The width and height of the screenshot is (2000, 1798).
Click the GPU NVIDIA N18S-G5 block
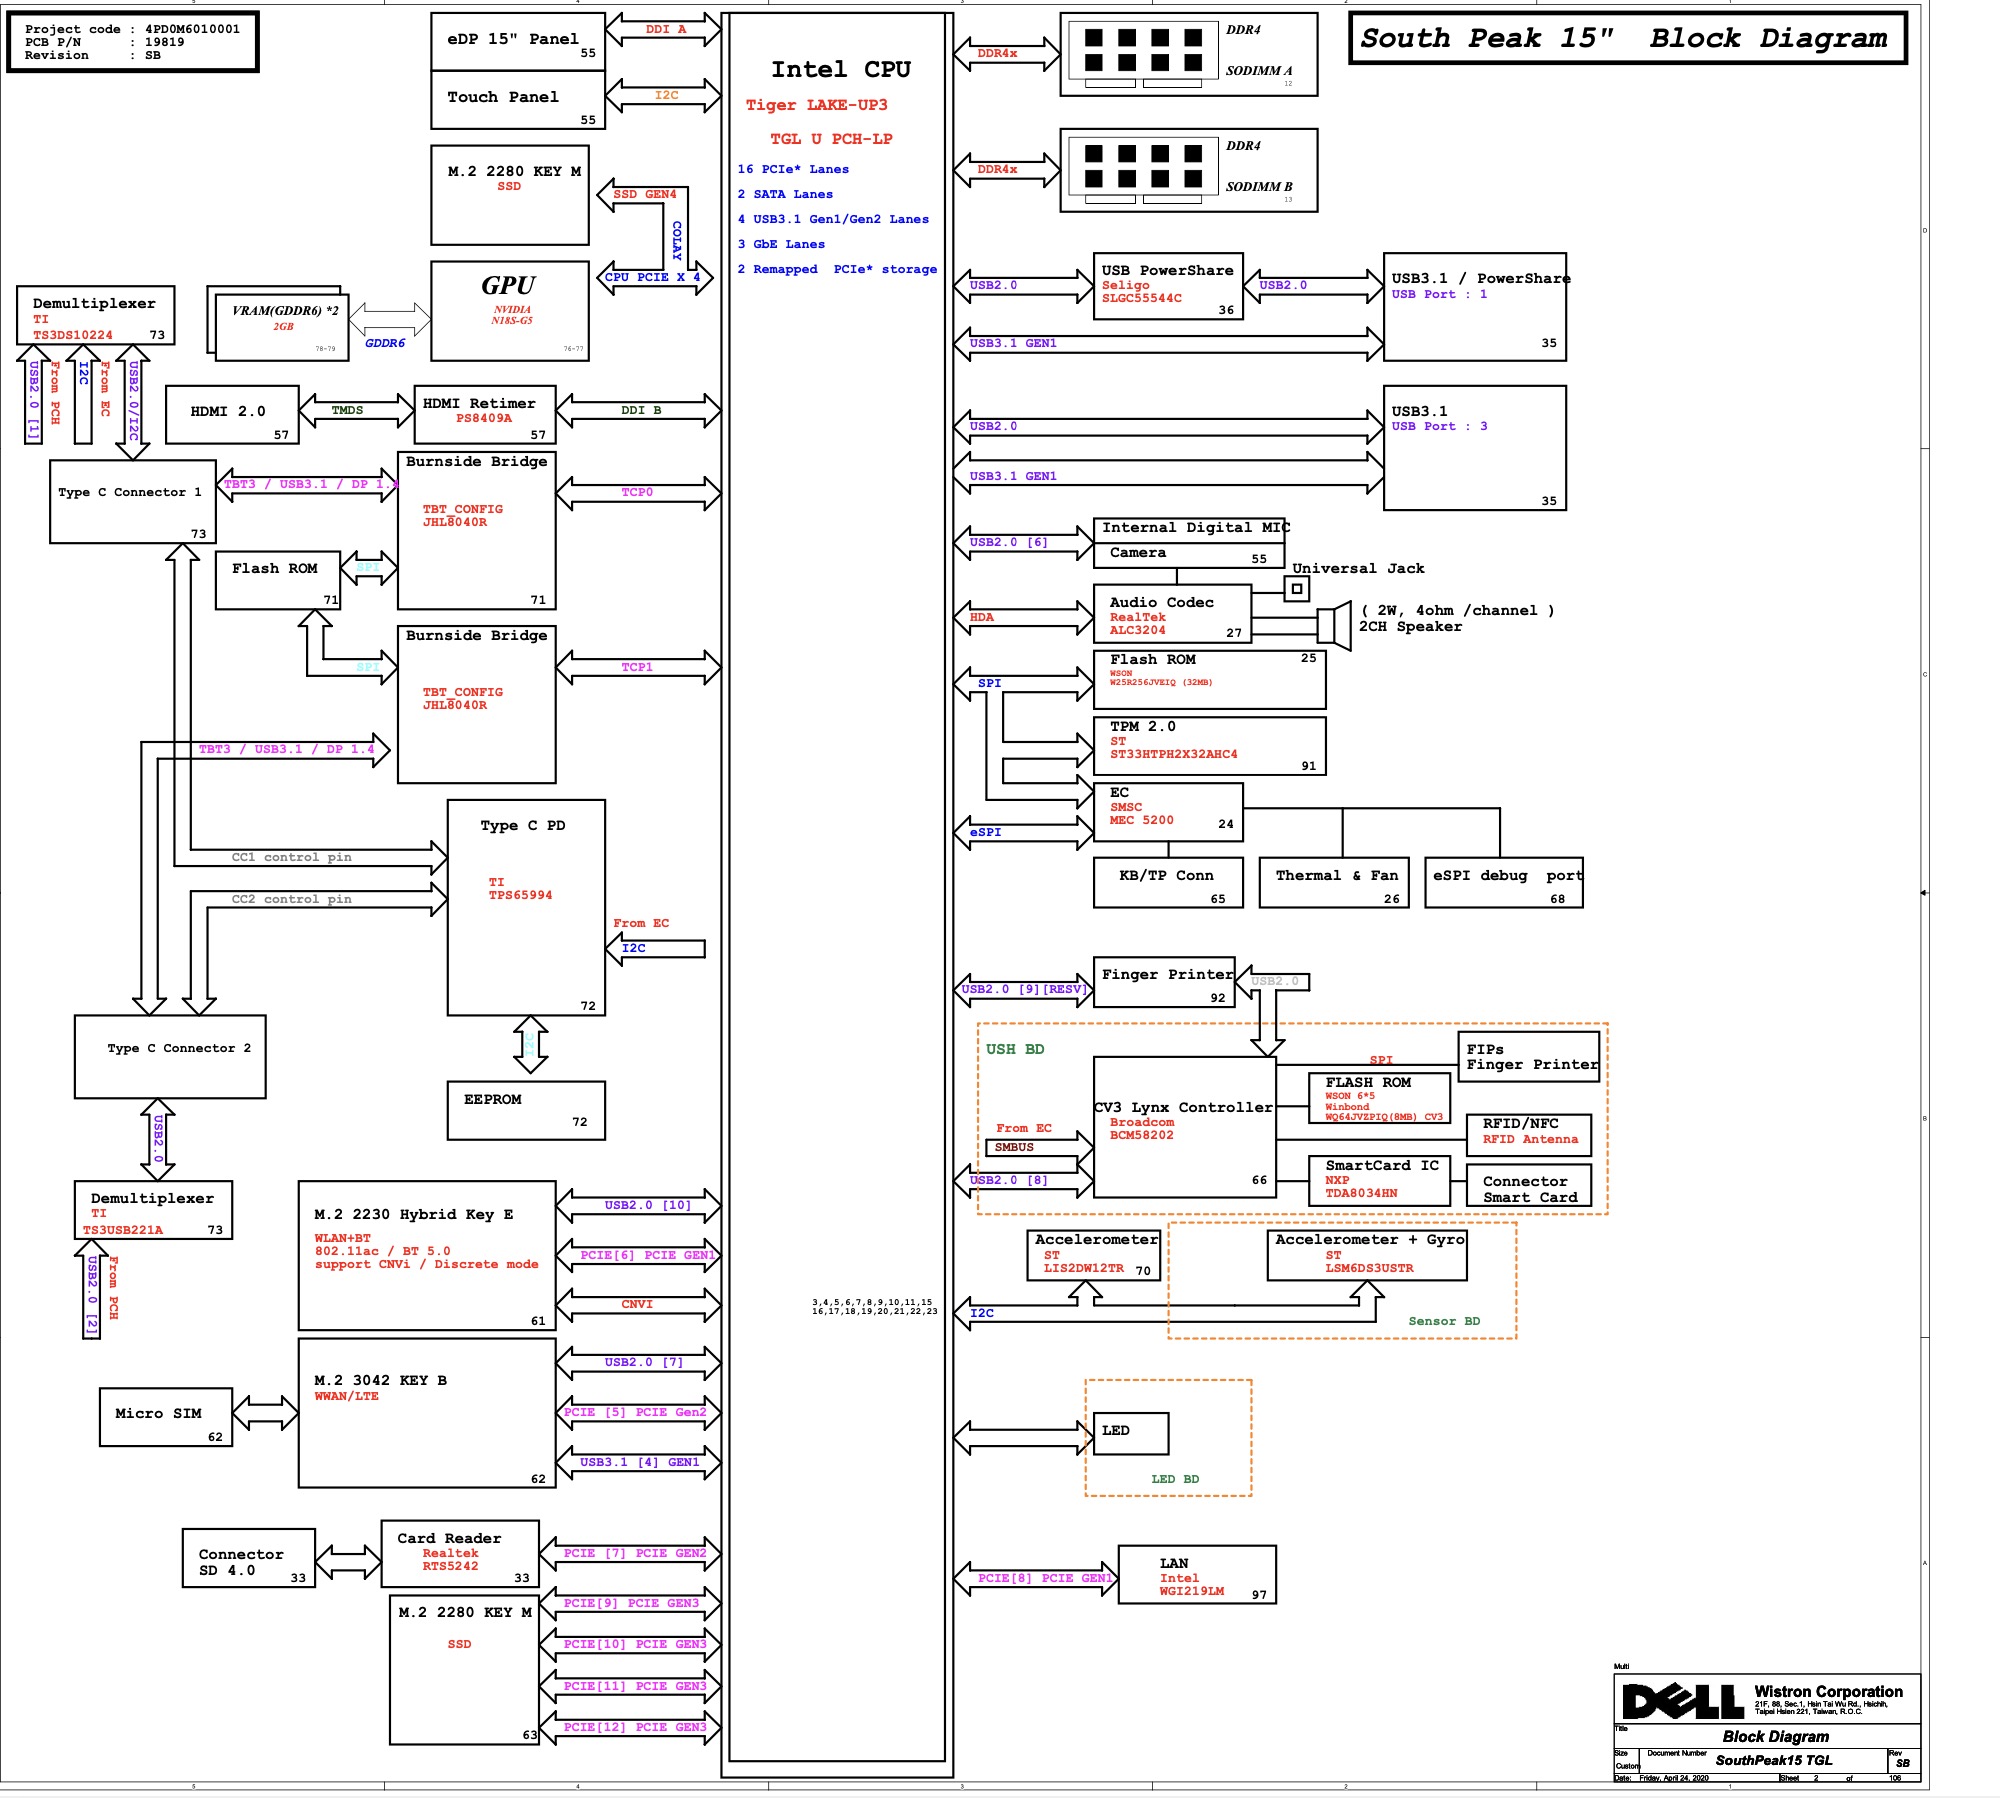(509, 311)
